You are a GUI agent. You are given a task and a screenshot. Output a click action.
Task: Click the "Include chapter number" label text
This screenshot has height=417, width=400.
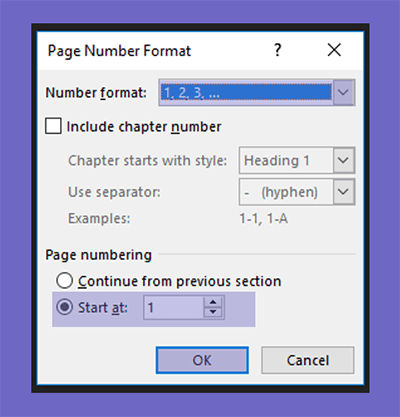(144, 127)
